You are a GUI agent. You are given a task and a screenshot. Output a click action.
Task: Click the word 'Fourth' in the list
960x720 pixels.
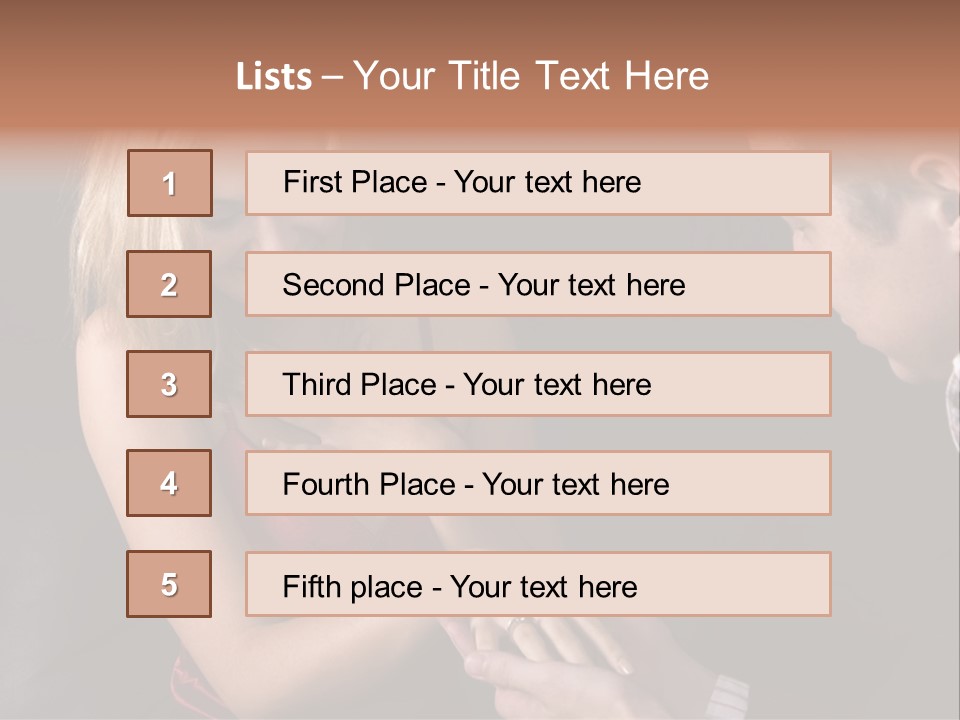pyautogui.click(x=326, y=485)
